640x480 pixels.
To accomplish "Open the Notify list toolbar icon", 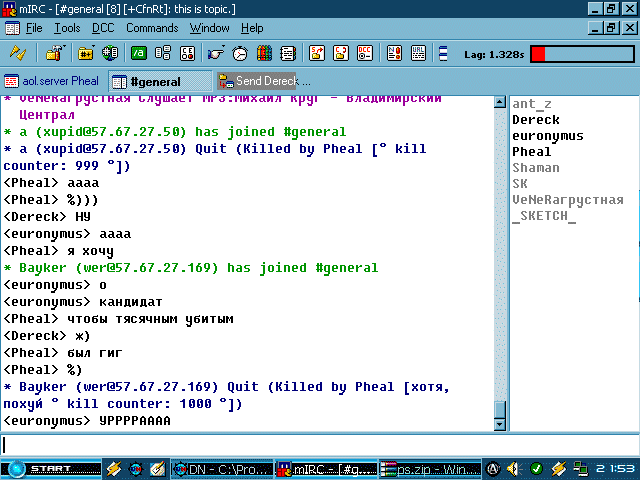I will (x=394, y=53).
